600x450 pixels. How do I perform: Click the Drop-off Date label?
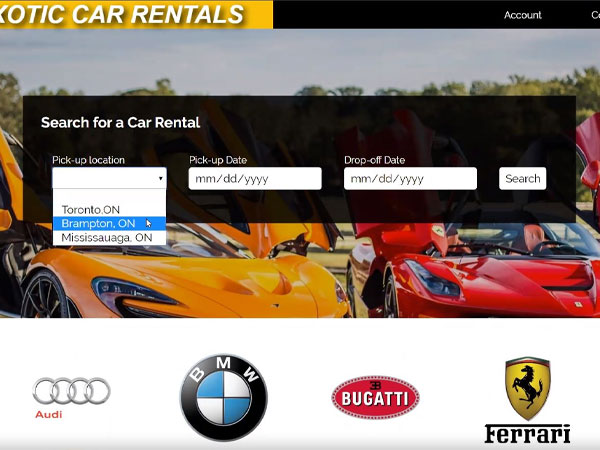[375, 160]
